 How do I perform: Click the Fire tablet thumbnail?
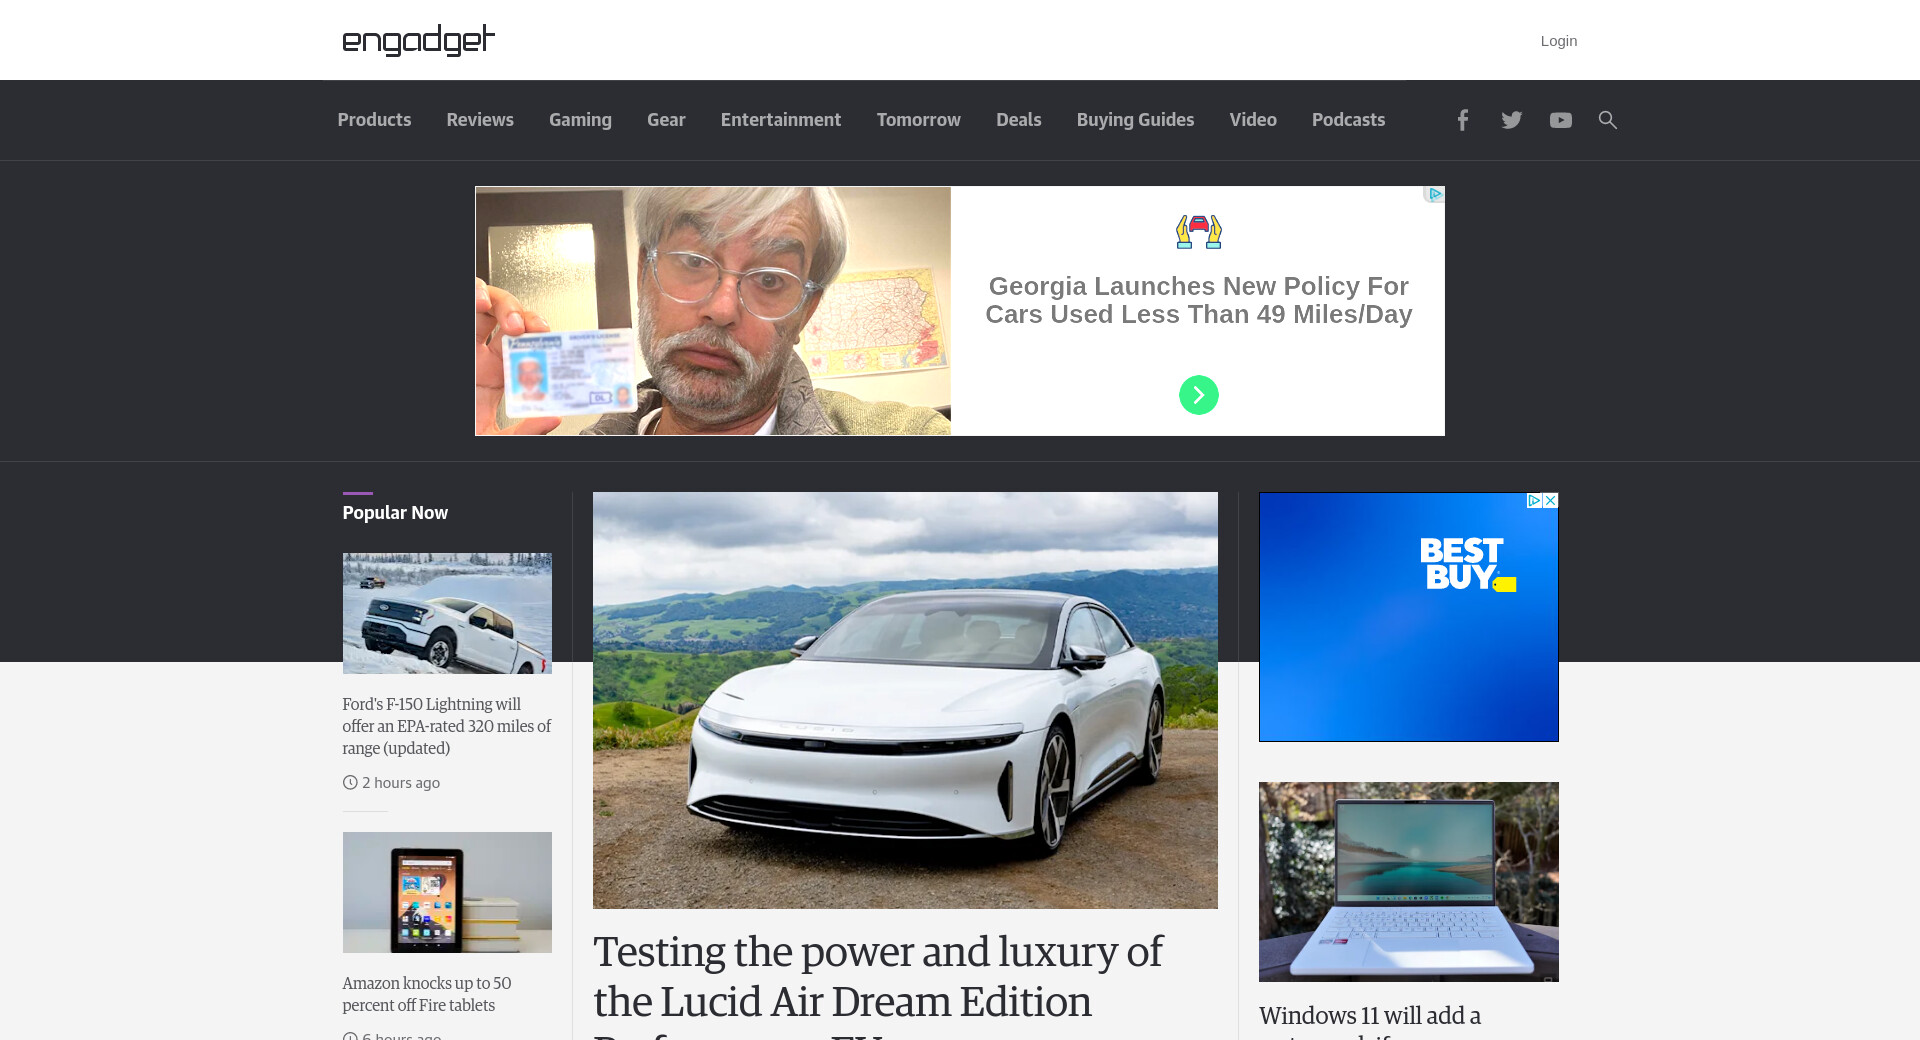tap(447, 892)
